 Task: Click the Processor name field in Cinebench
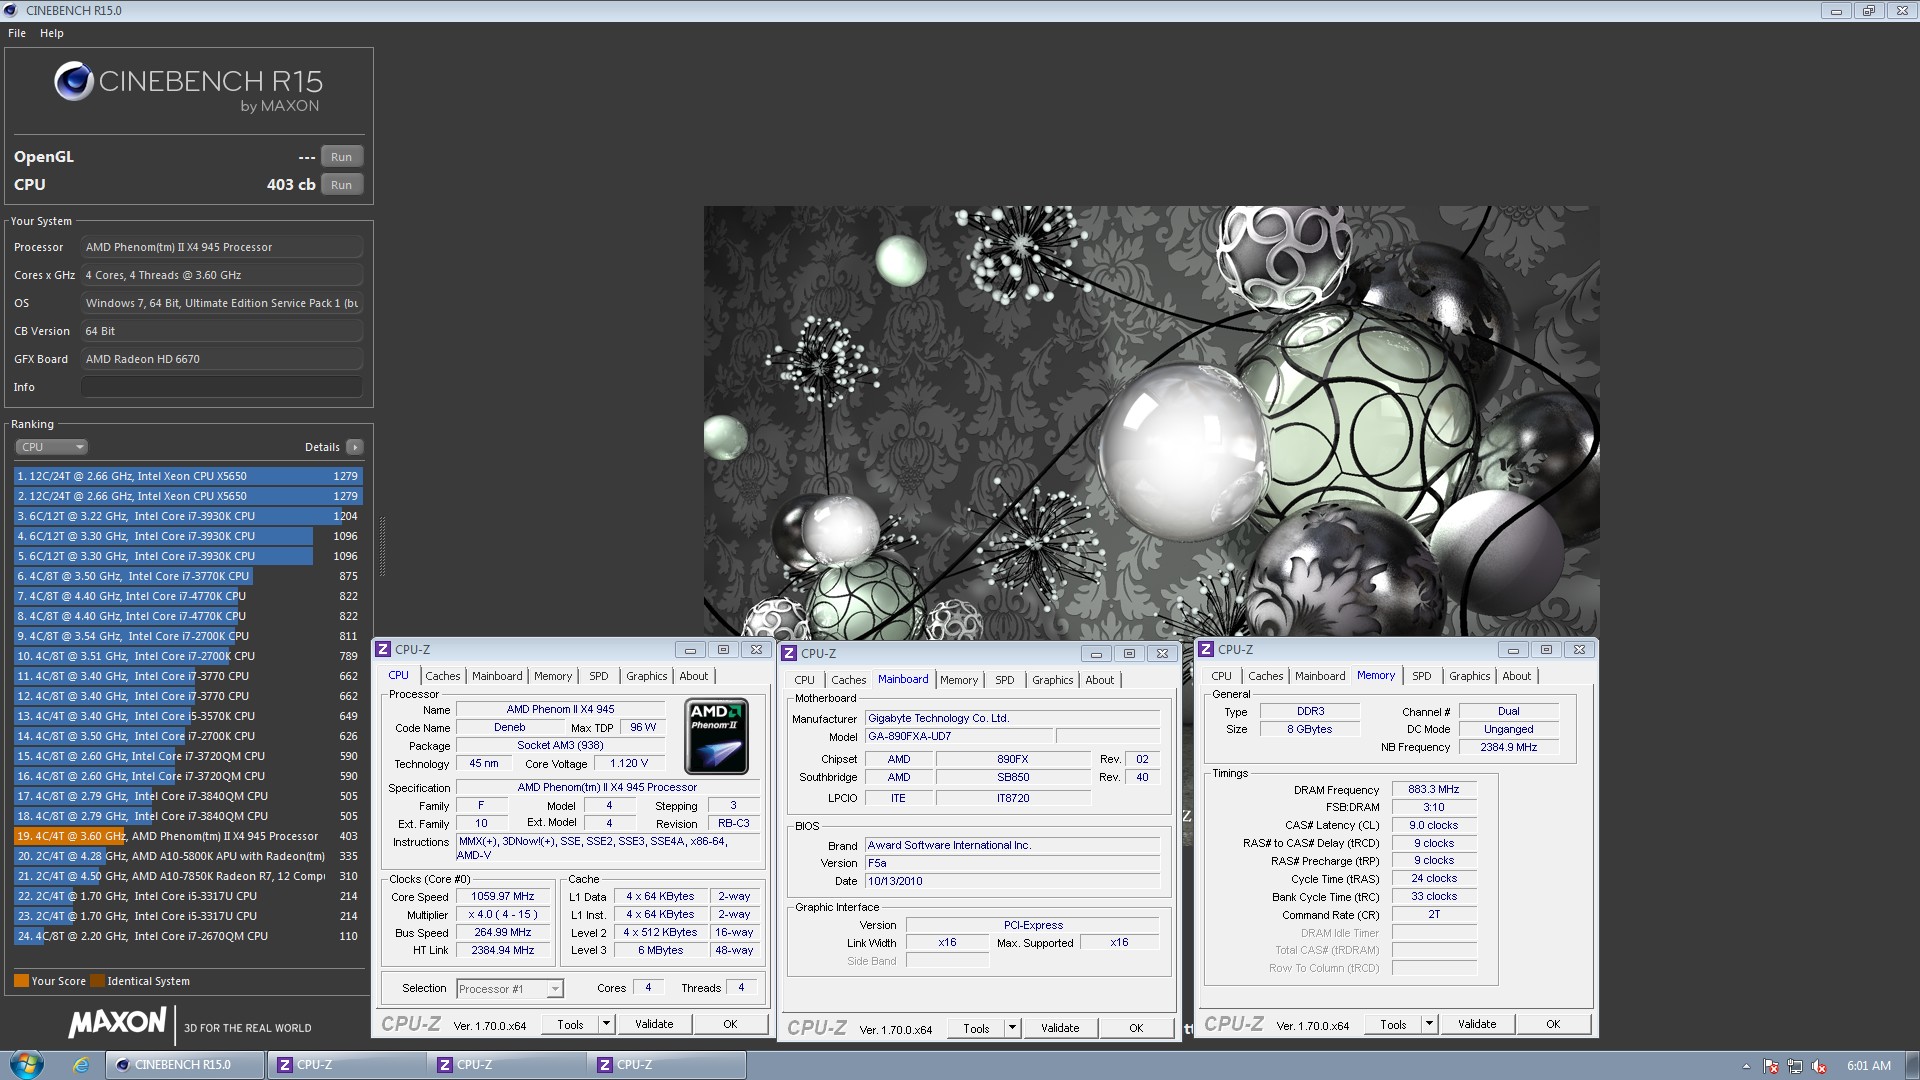[x=222, y=248]
